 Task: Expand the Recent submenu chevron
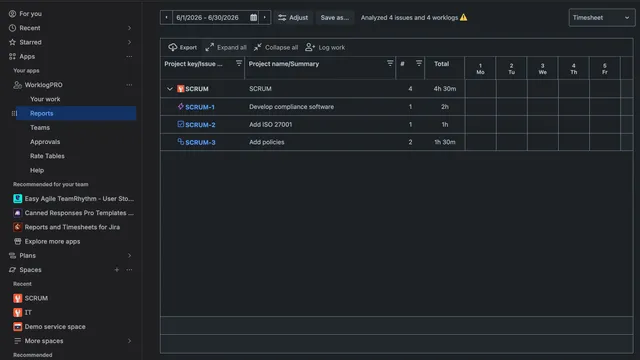click(129, 28)
